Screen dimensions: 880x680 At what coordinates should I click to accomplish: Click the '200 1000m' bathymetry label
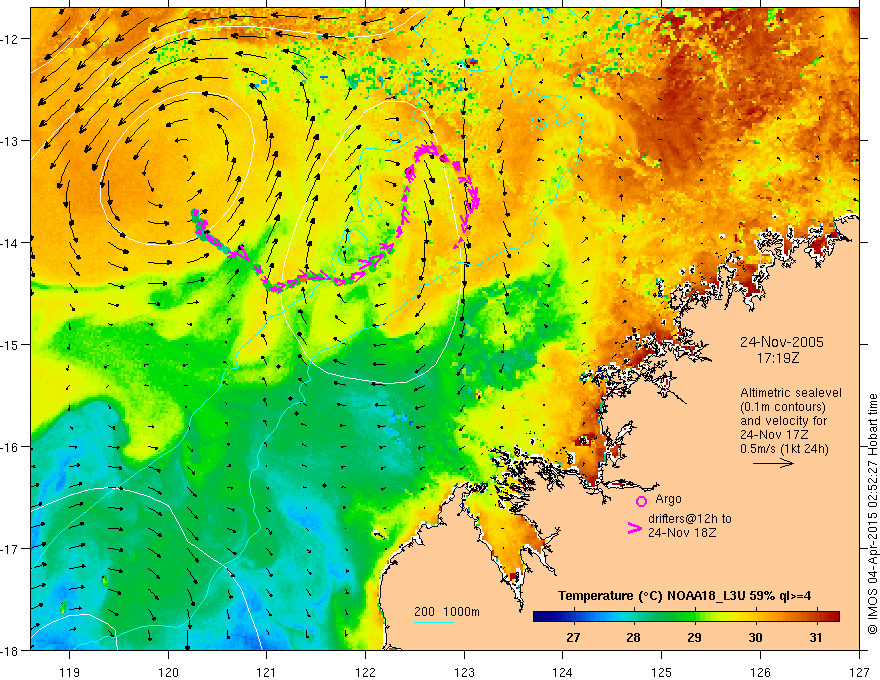click(x=447, y=612)
